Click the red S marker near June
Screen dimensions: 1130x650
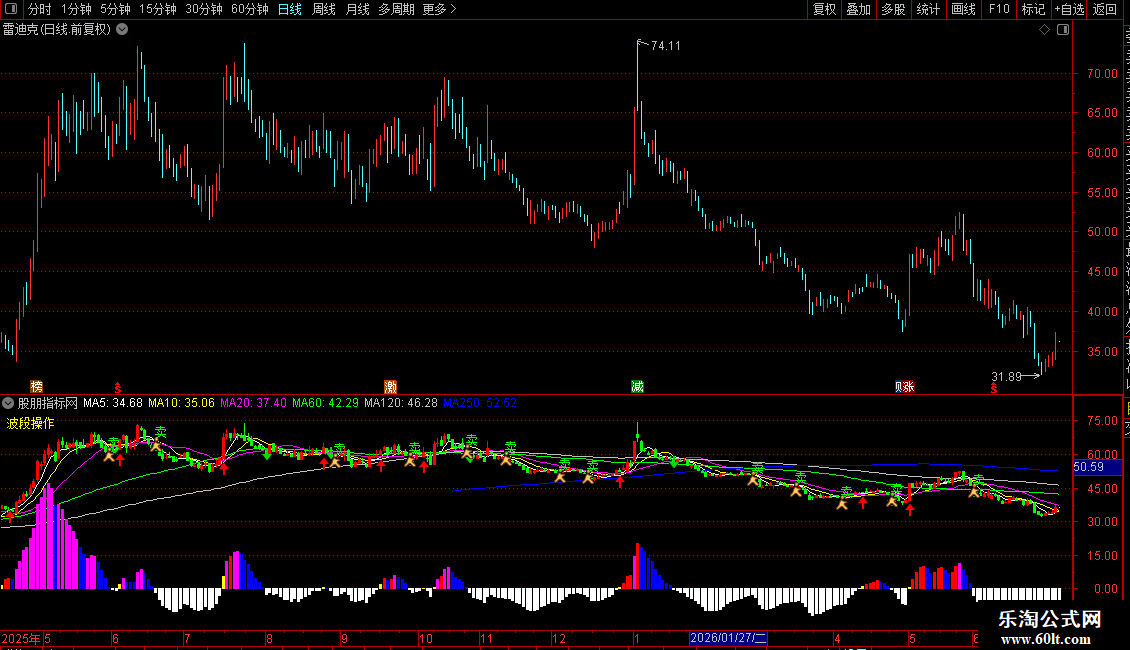tap(117, 388)
